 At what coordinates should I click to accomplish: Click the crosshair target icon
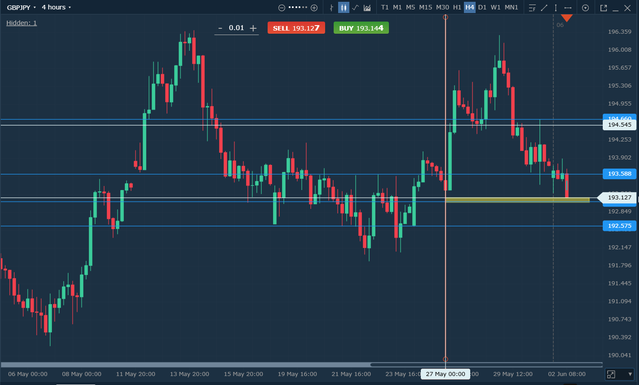585,8
